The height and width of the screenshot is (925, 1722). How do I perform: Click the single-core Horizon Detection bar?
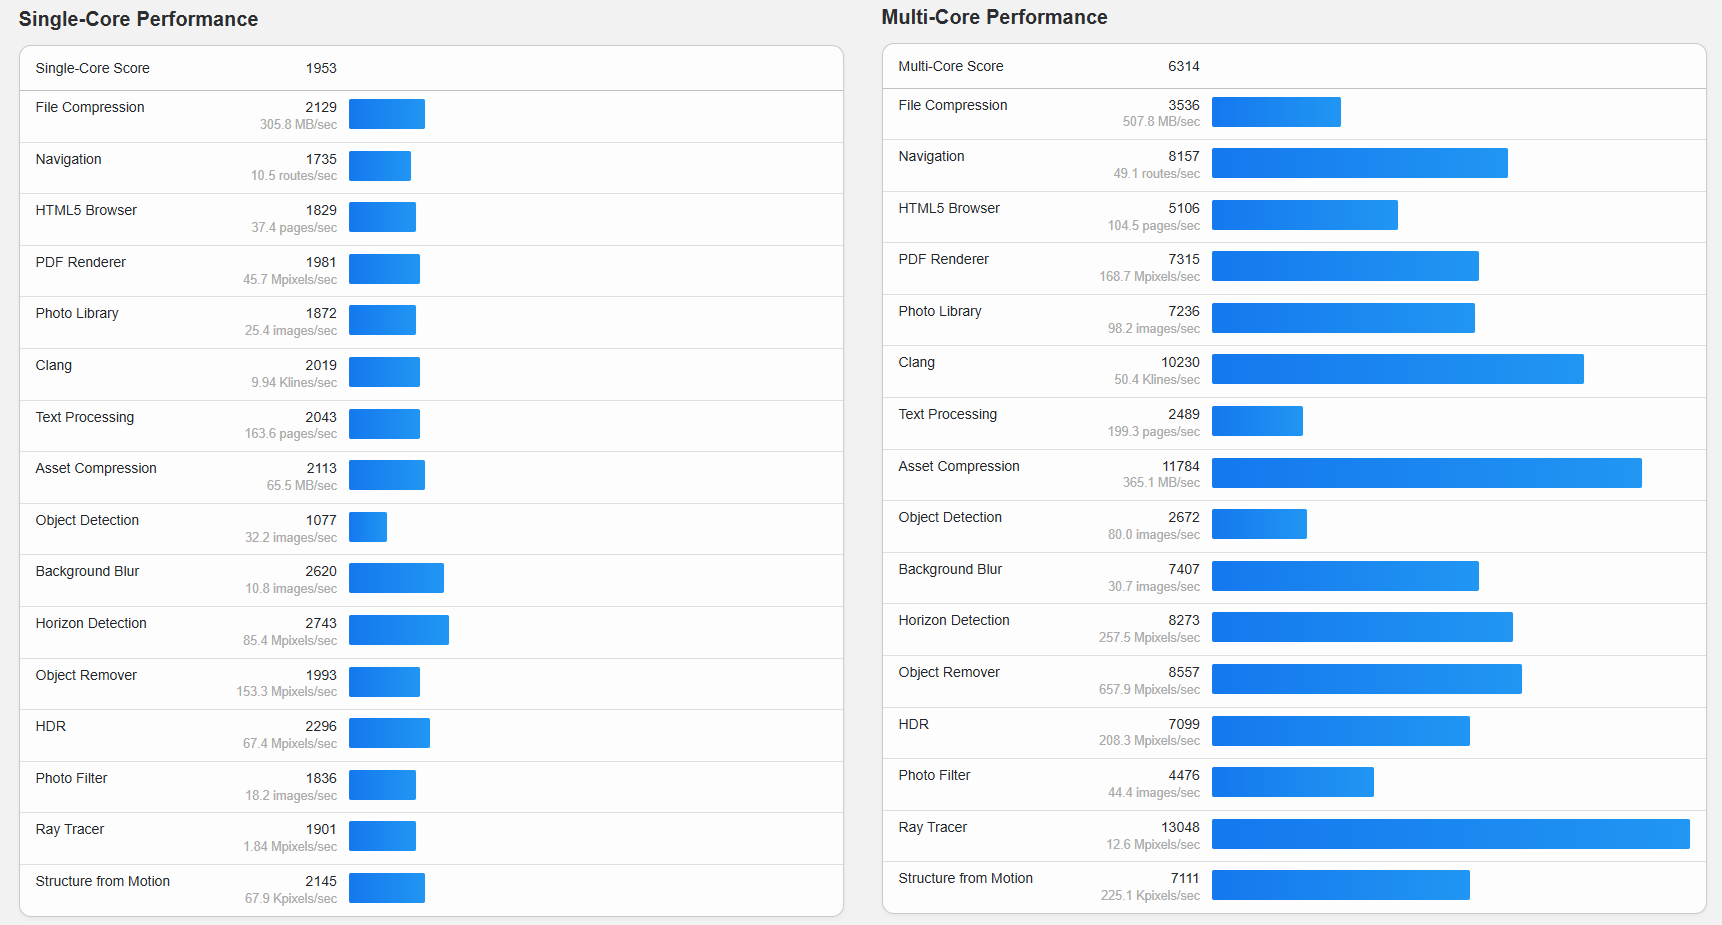[398, 630]
